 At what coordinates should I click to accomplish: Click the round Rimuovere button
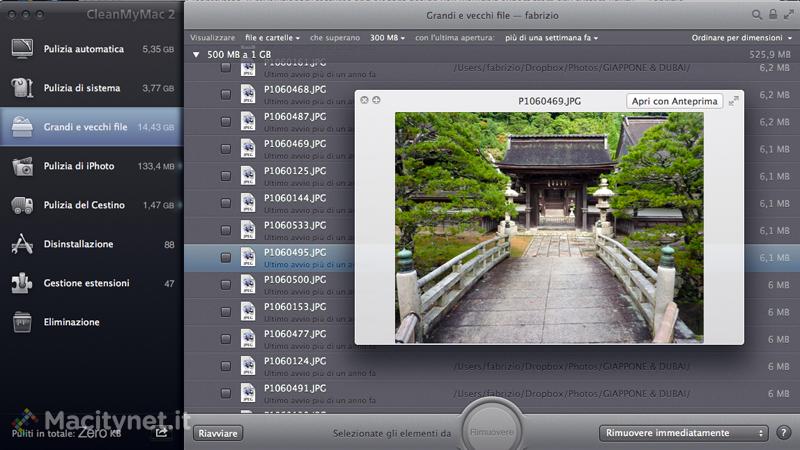491,431
